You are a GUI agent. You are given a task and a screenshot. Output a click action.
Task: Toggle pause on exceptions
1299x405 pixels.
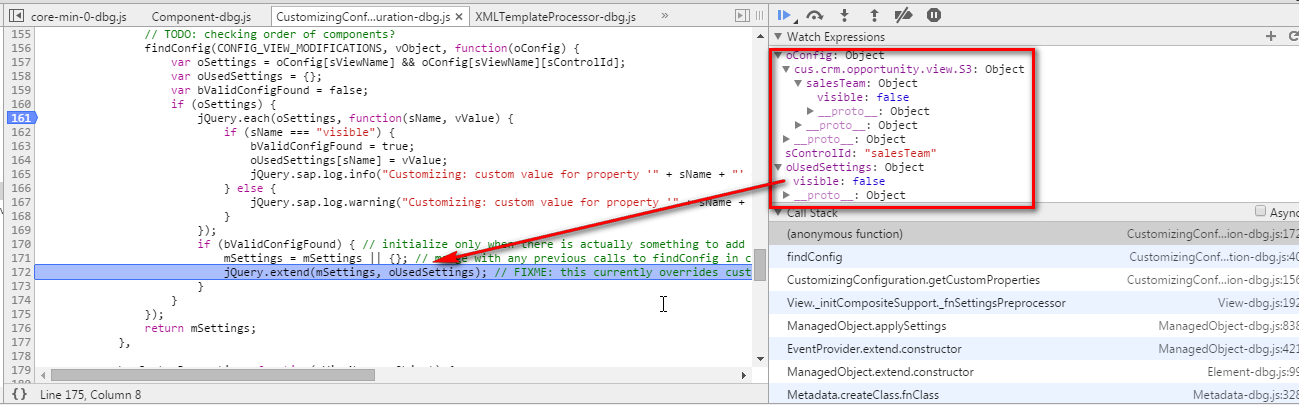933,15
